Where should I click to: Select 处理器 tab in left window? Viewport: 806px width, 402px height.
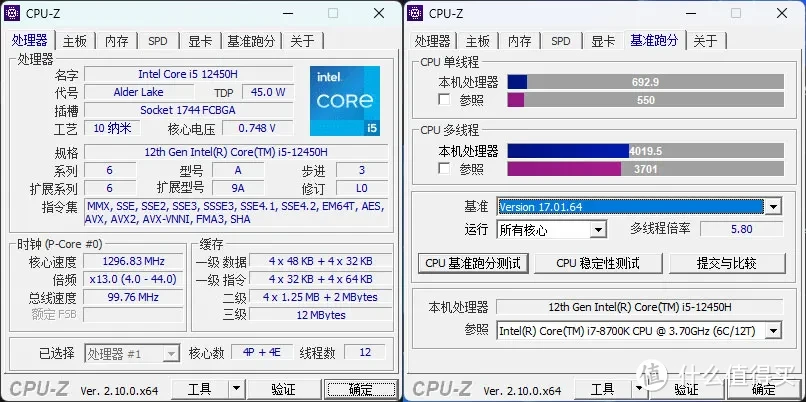30,40
